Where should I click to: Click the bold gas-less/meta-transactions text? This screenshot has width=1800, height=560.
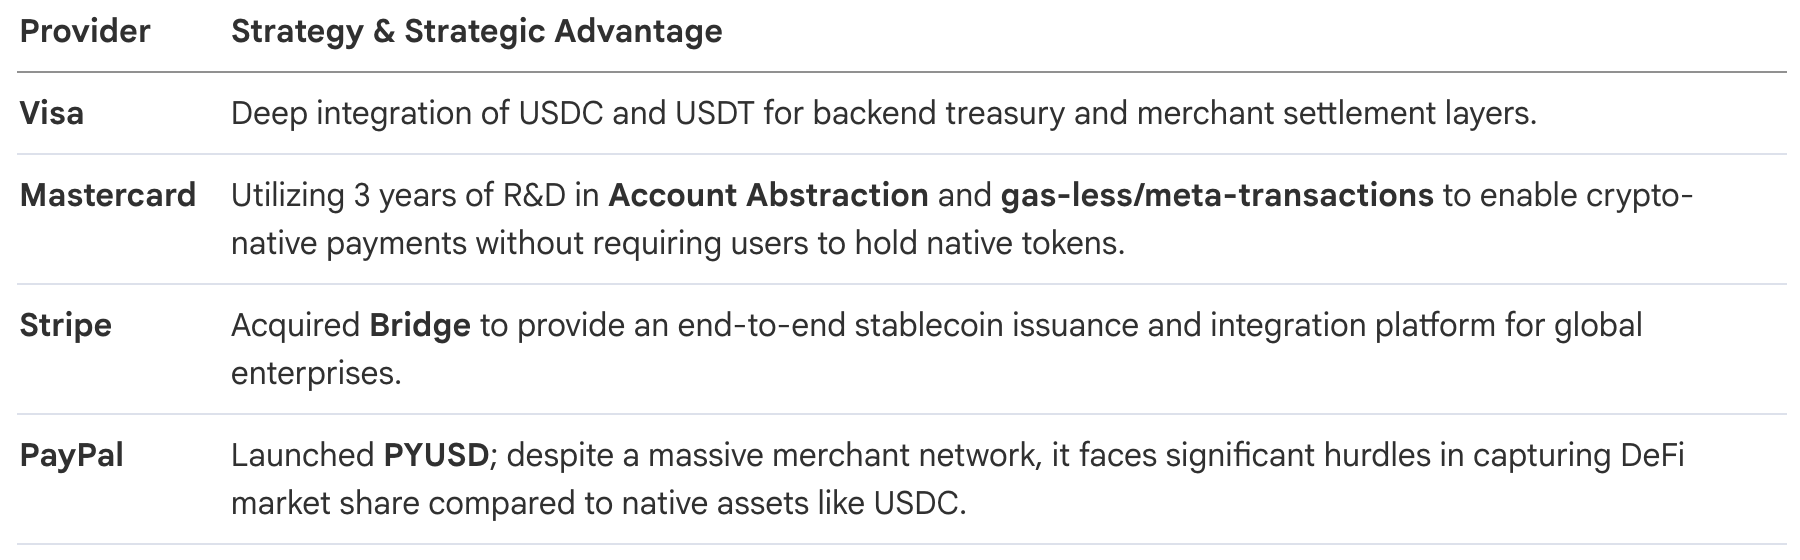pyautogui.click(x=1217, y=195)
